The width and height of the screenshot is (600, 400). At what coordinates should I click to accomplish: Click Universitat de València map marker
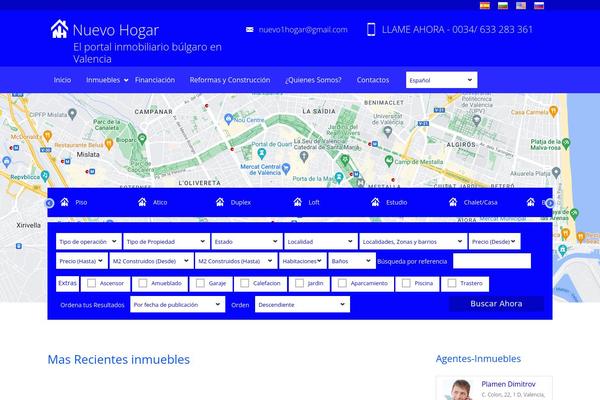[387, 132]
